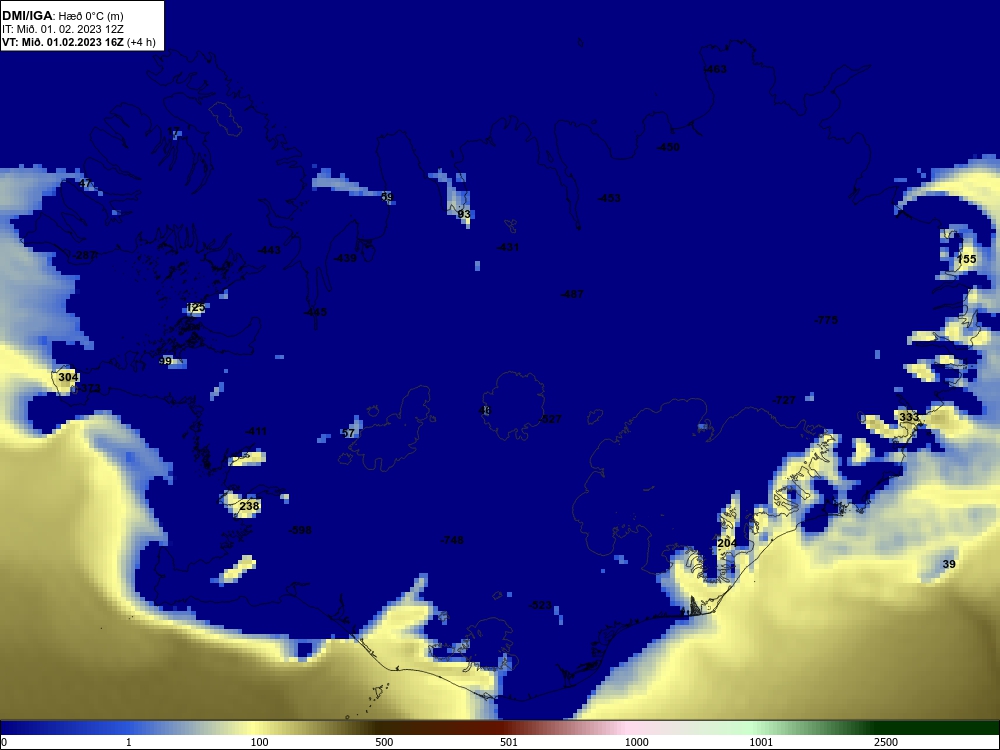Click the 93 value on the map
1000x750 pixels.
[464, 214]
